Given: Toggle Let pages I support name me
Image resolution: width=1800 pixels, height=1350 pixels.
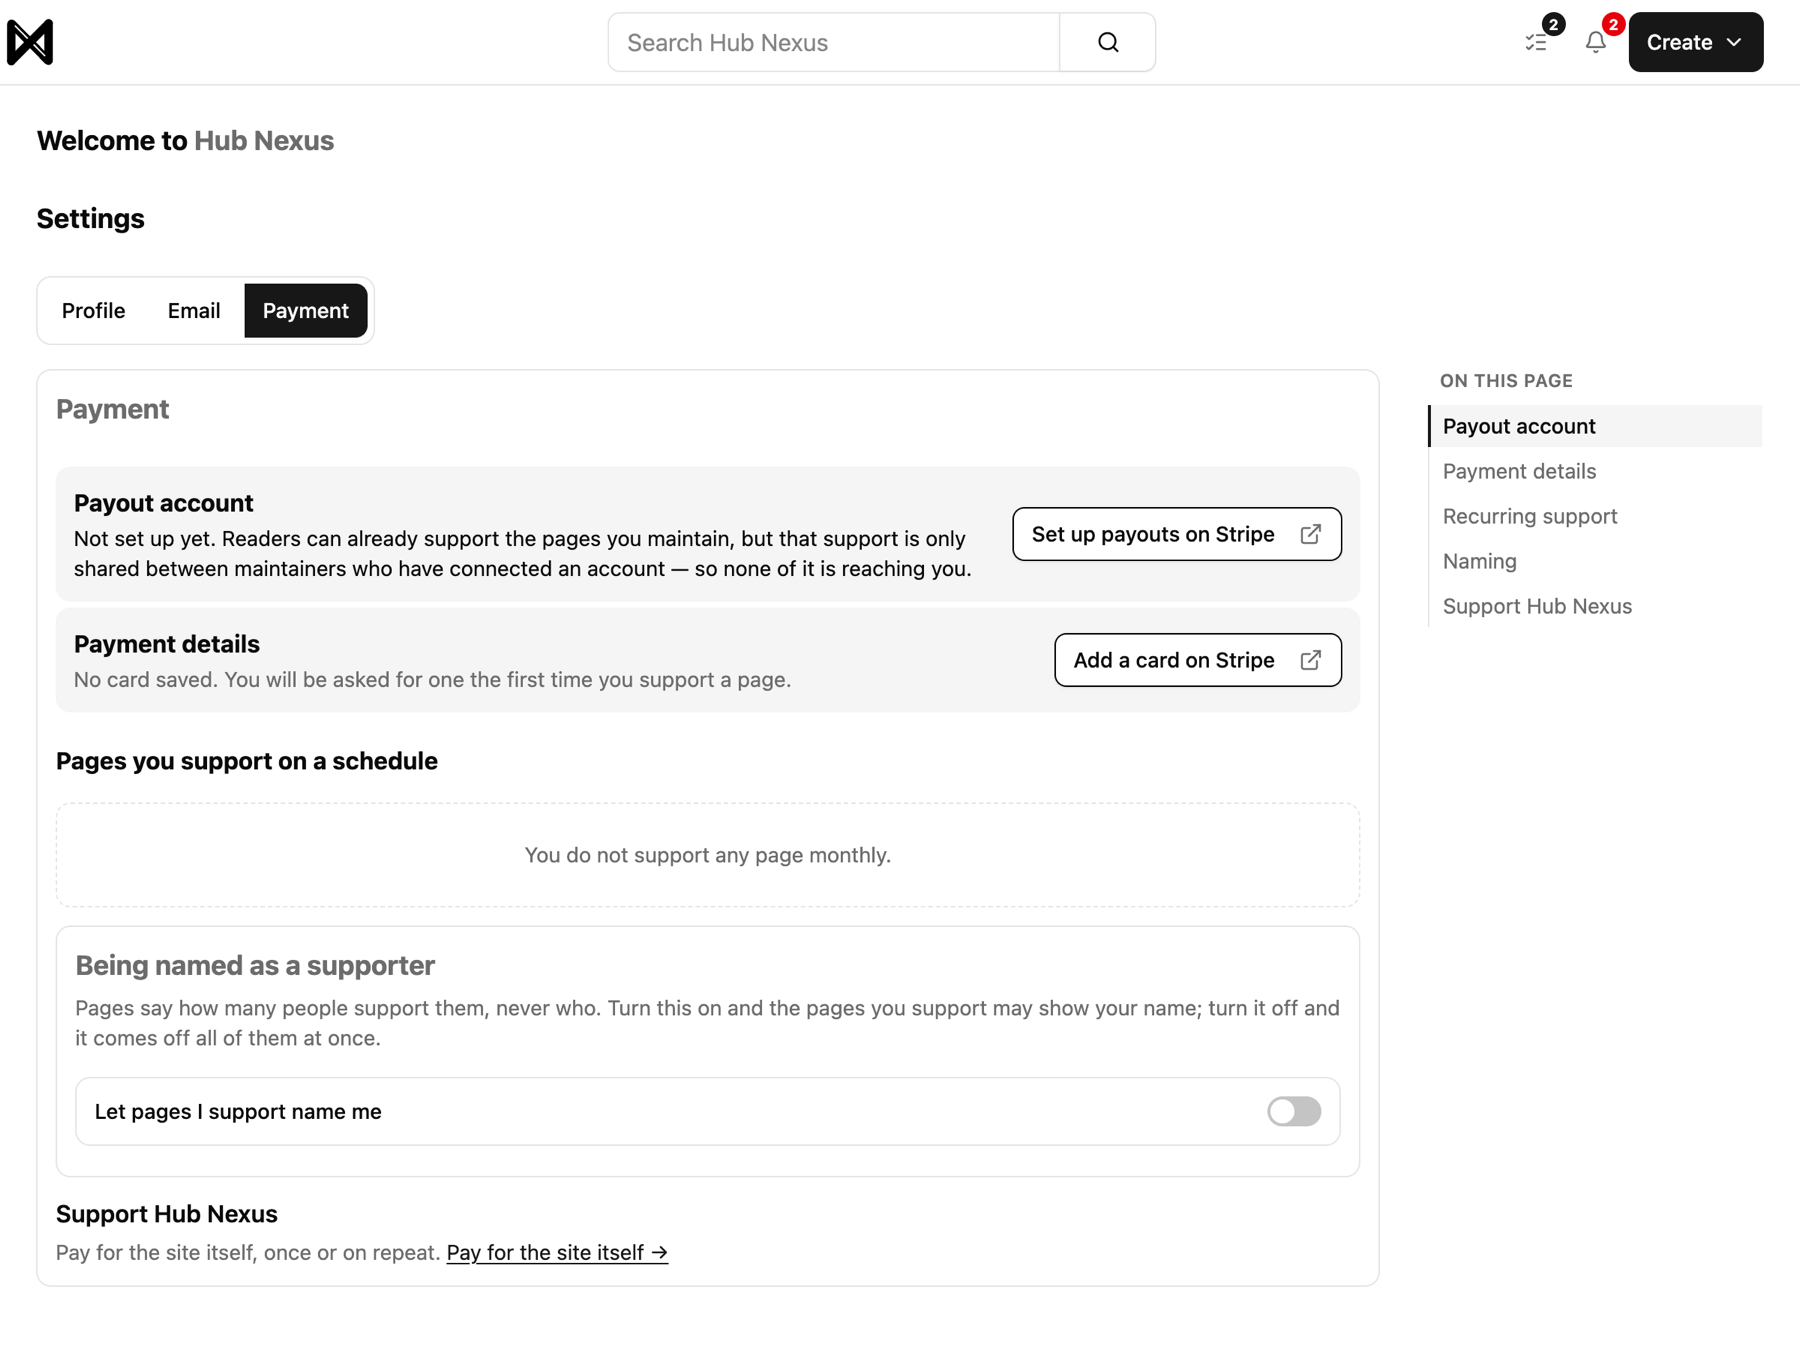Looking at the screenshot, I should (x=1293, y=1111).
